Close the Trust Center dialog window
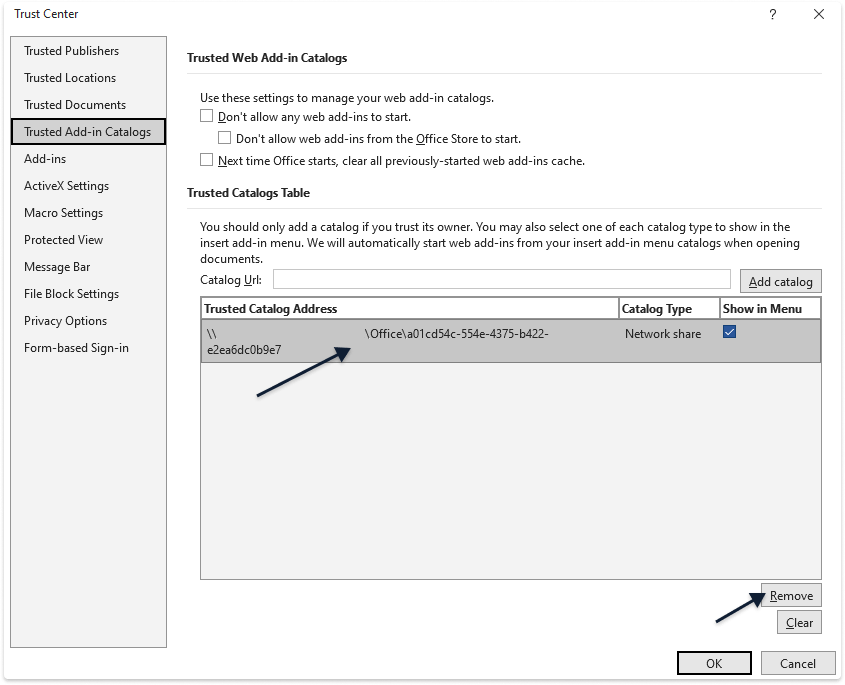The image size is (845, 685). [819, 15]
